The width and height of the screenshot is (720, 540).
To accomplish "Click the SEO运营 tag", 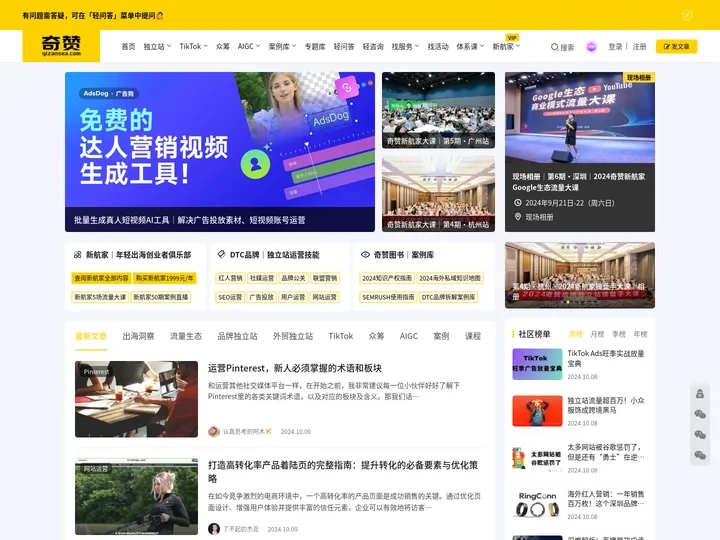I will coord(230,297).
